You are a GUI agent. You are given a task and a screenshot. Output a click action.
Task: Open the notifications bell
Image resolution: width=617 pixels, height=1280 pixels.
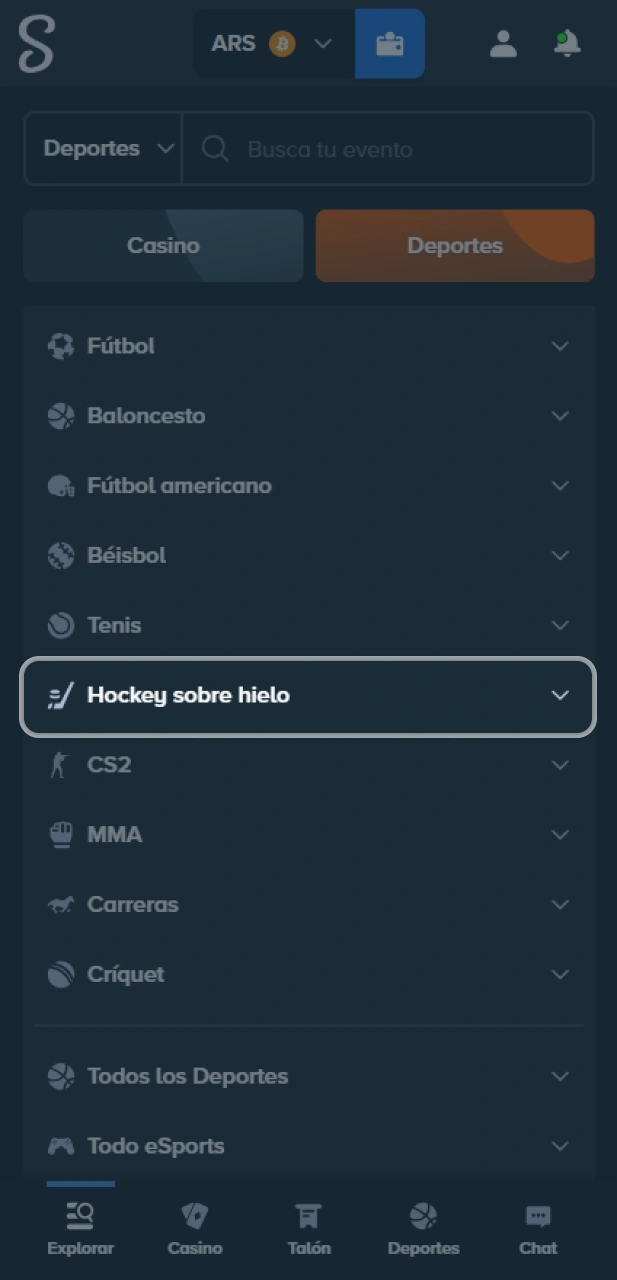[x=567, y=44]
